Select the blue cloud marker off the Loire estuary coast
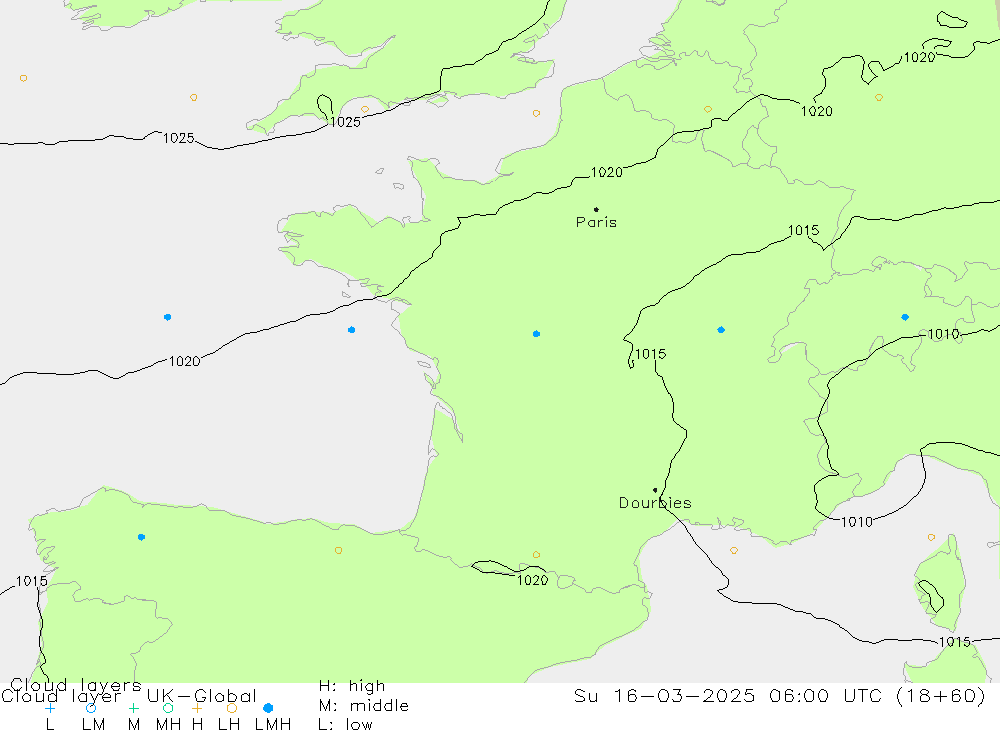Viewport: 1000px width, 733px height. point(351,330)
